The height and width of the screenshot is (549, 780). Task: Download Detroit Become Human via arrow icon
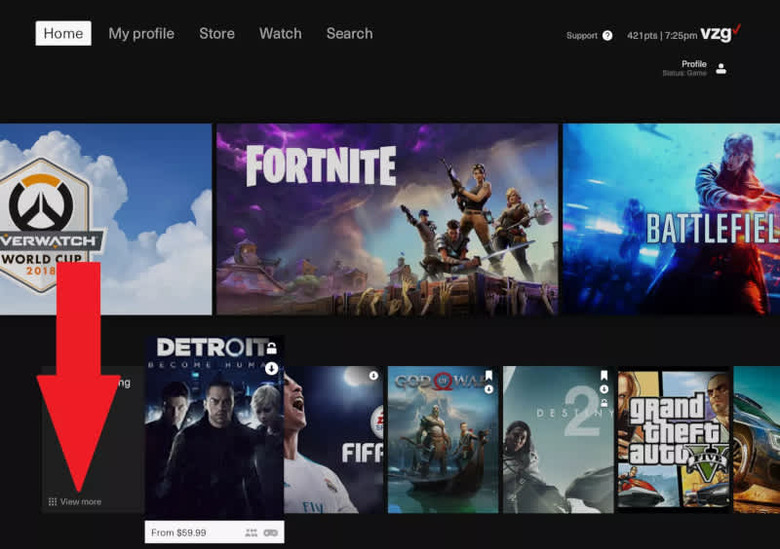tap(271, 368)
